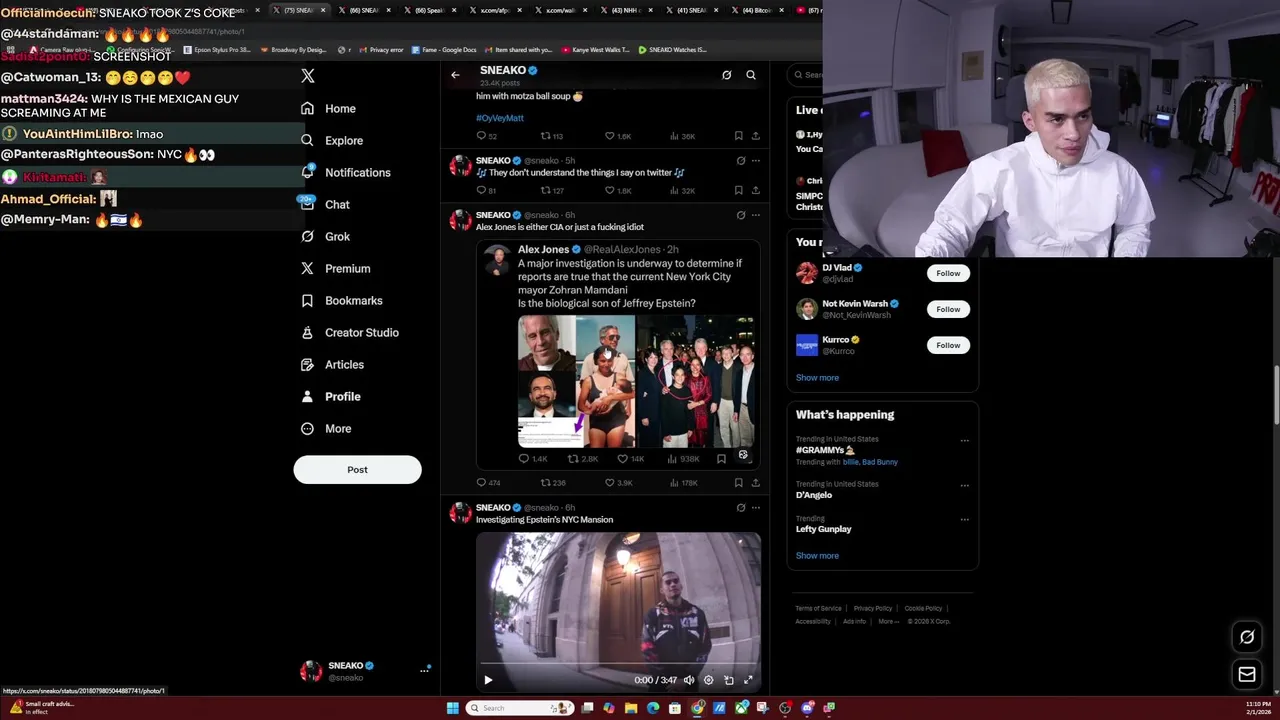Follow Kurrco

(948, 345)
